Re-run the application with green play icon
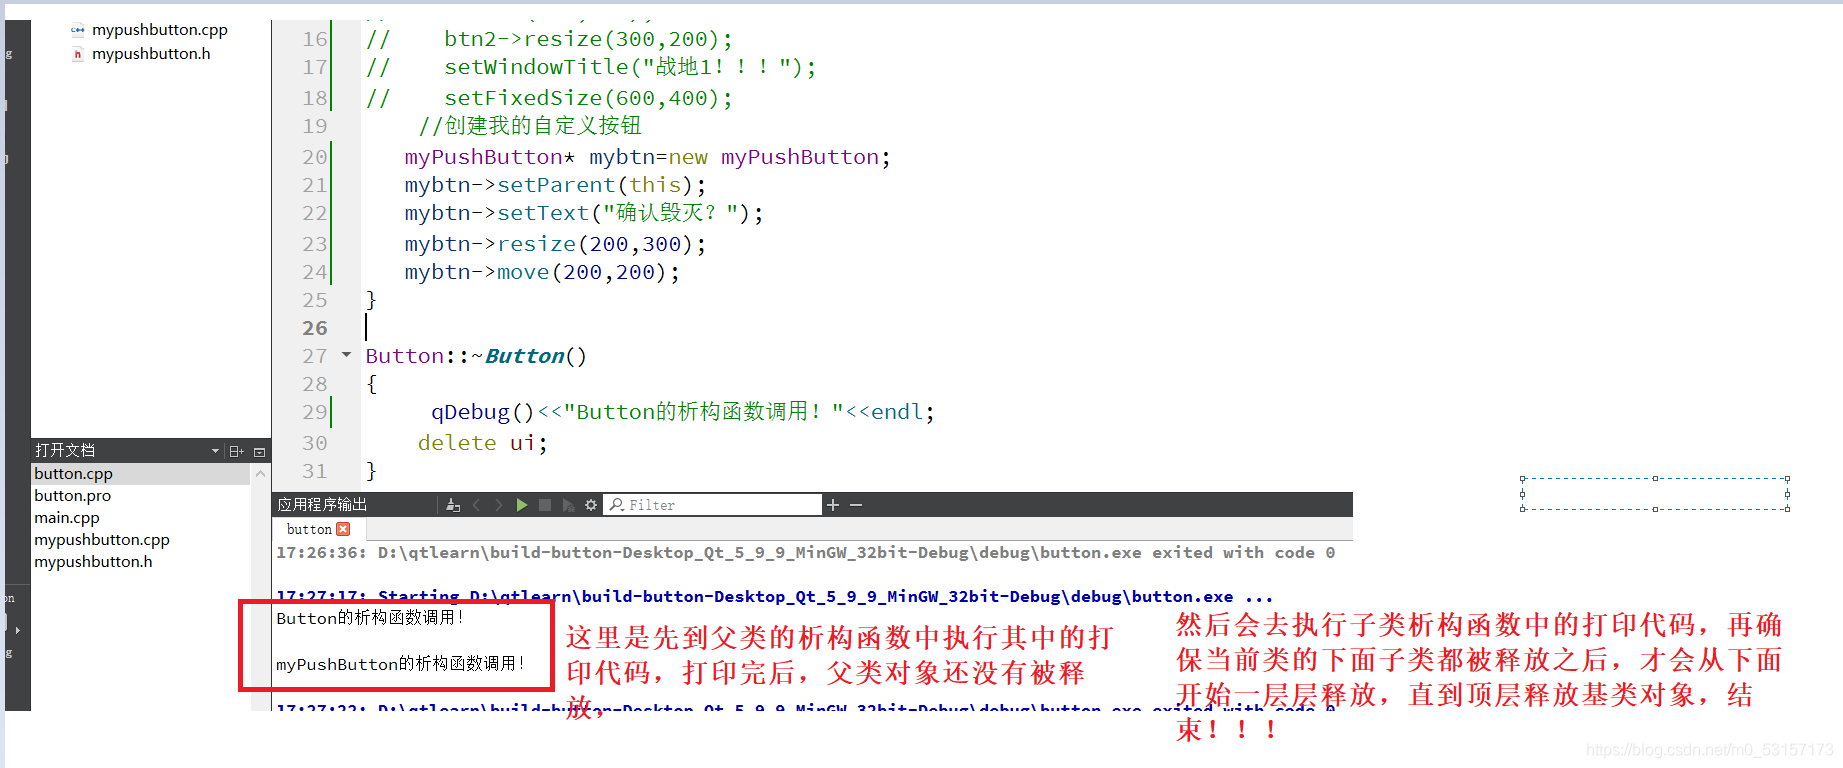Viewport: 1843px width, 768px height. (x=521, y=505)
